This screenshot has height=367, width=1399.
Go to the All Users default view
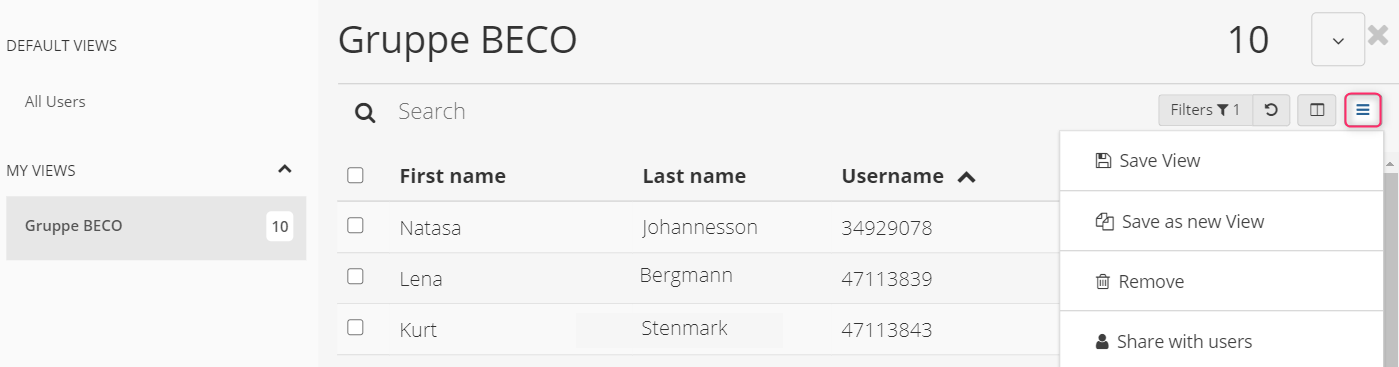point(55,102)
